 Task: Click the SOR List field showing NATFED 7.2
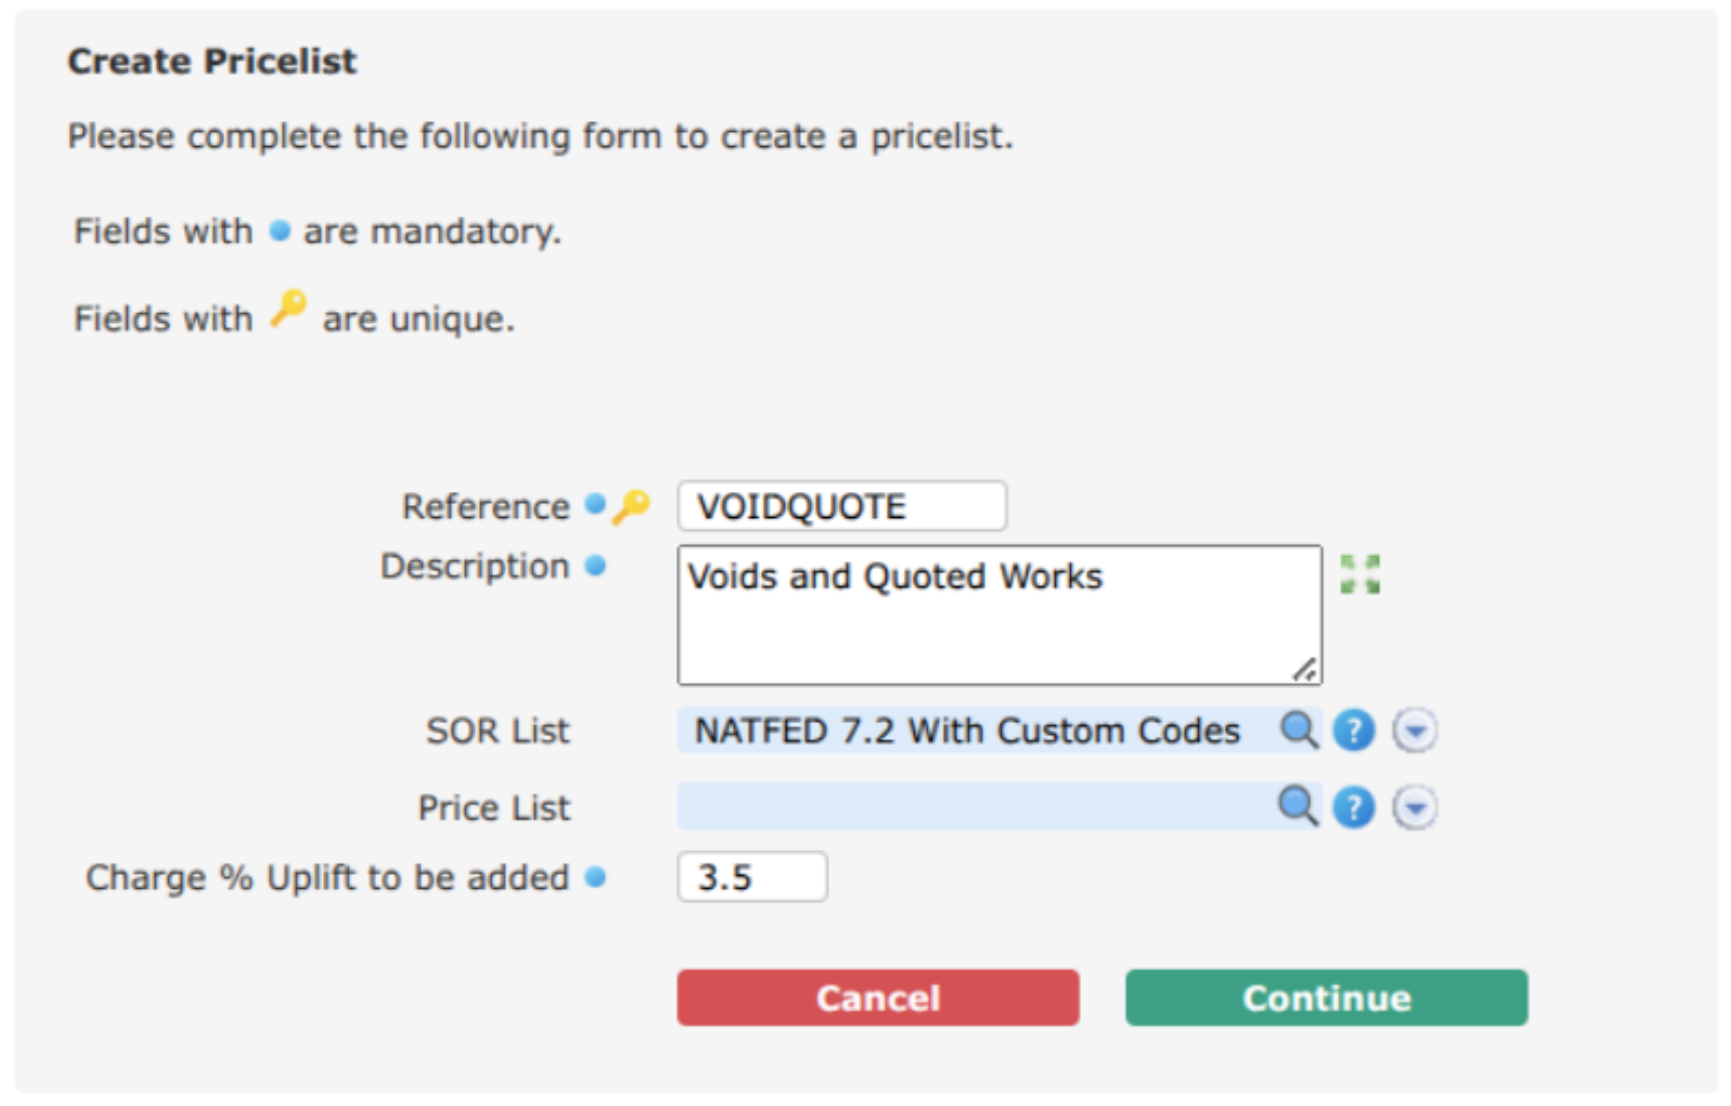tap(977, 730)
